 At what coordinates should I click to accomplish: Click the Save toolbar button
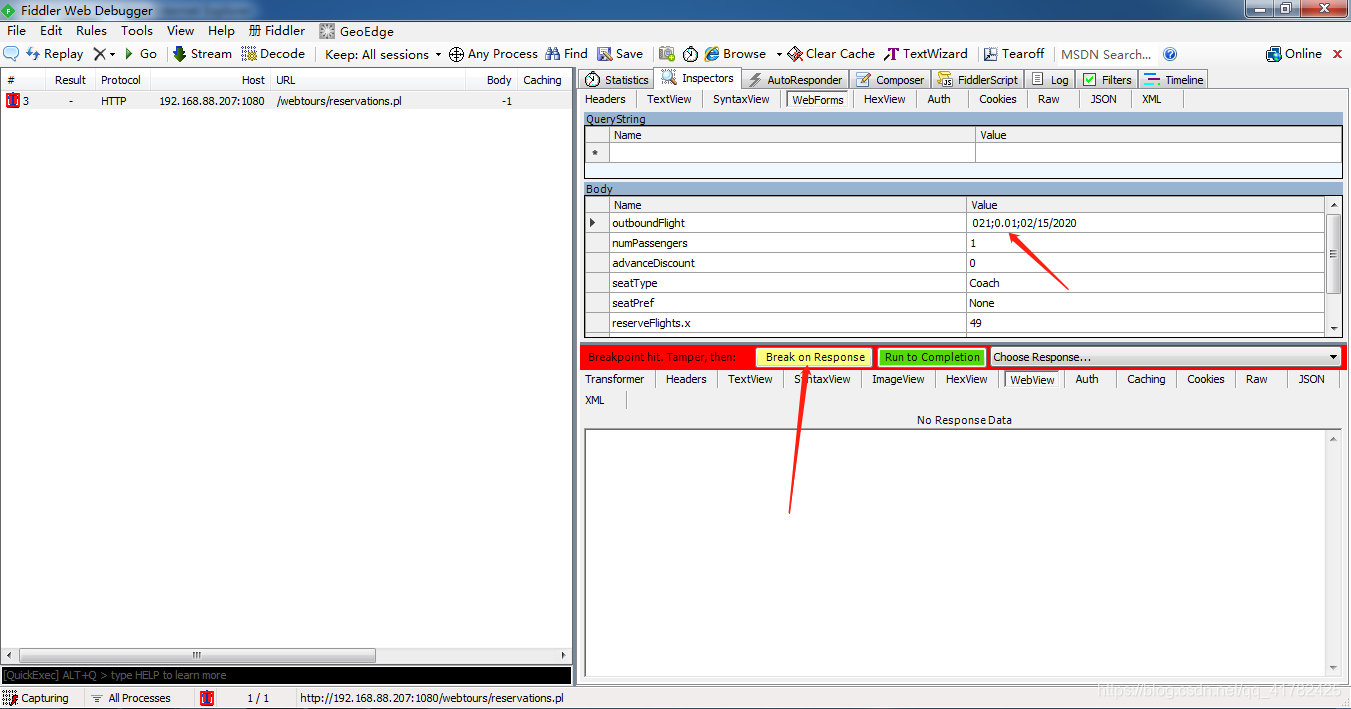pyautogui.click(x=620, y=54)
